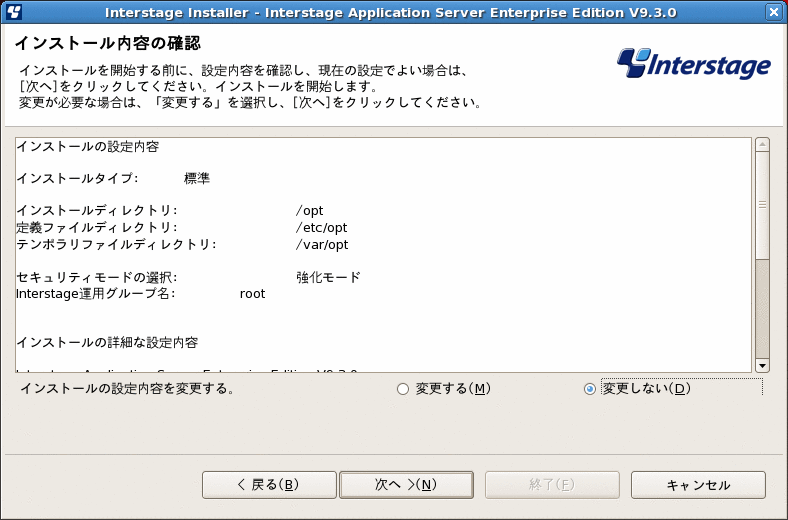Click the 強化モード security mode value
Viewport: 788px width, 520px height.
coord(328,277)
